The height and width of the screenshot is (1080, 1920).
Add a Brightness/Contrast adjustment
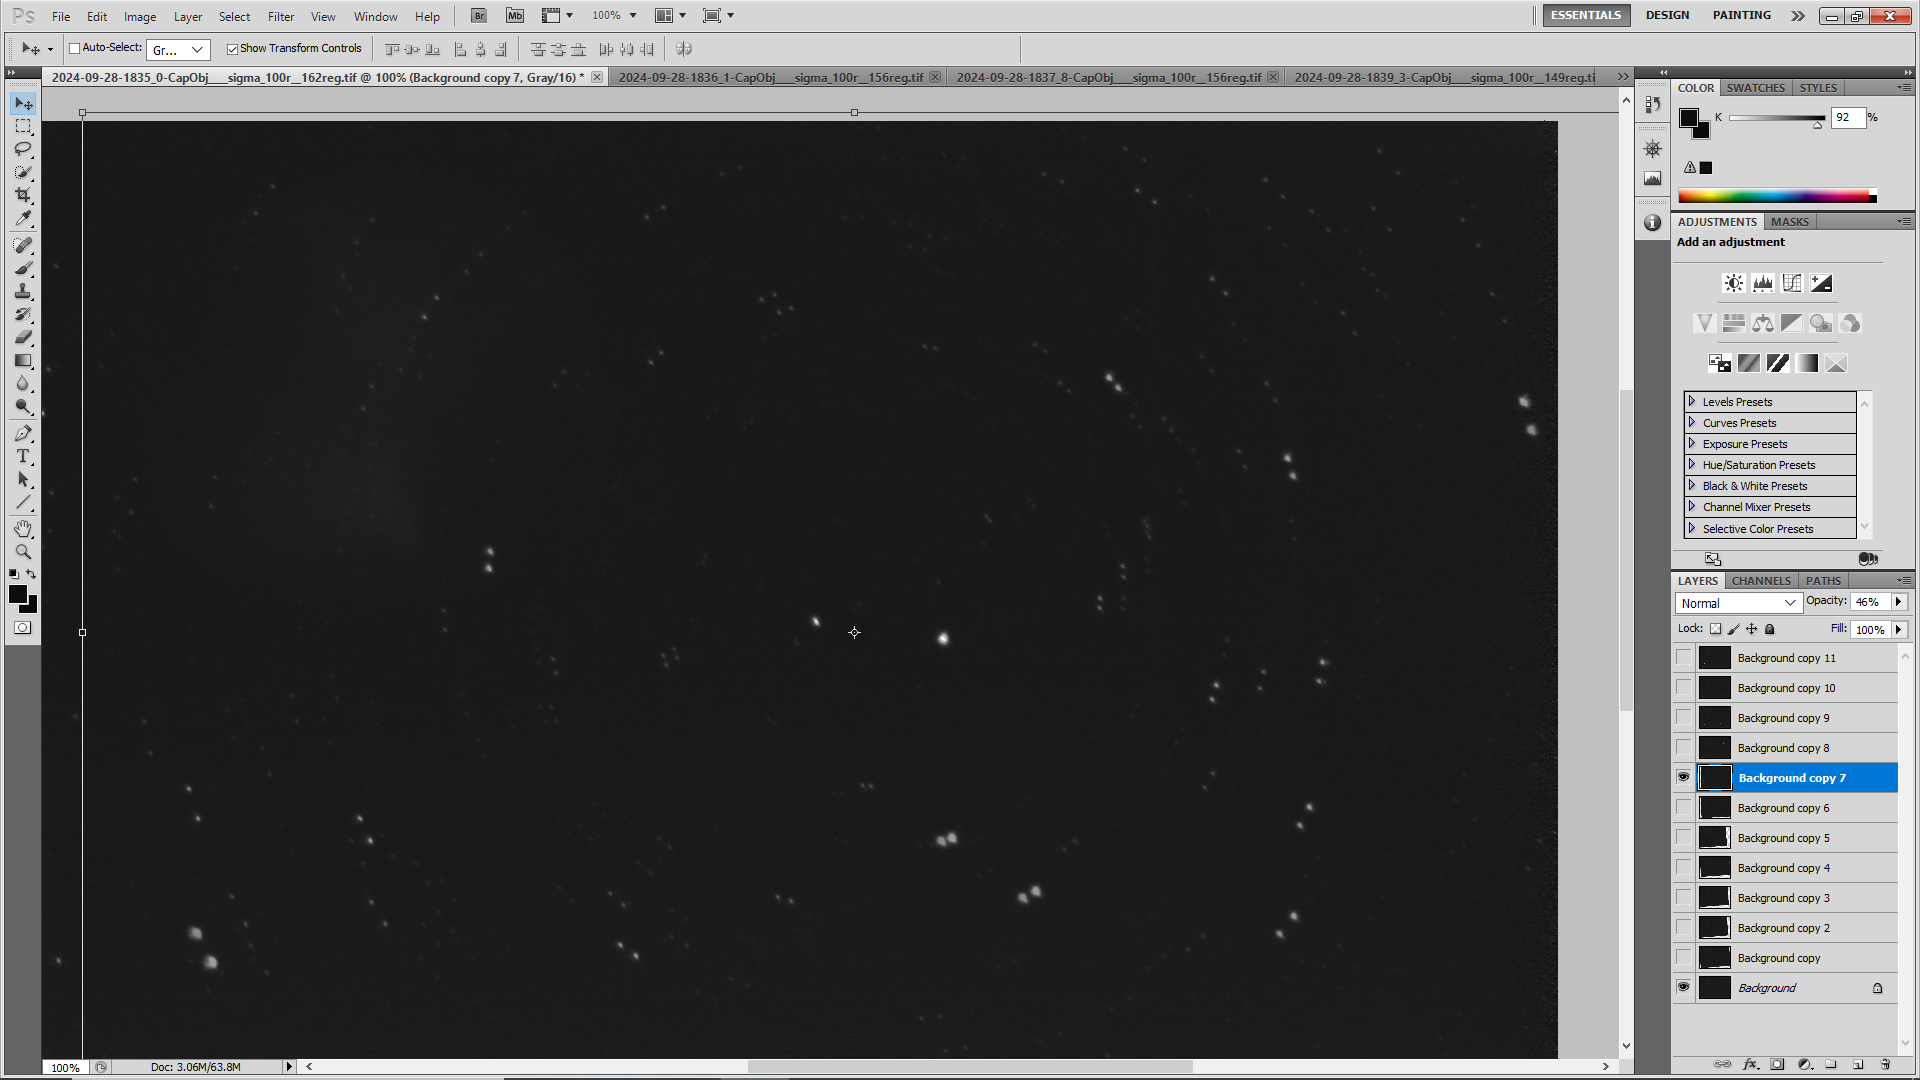coord(1734,283)
